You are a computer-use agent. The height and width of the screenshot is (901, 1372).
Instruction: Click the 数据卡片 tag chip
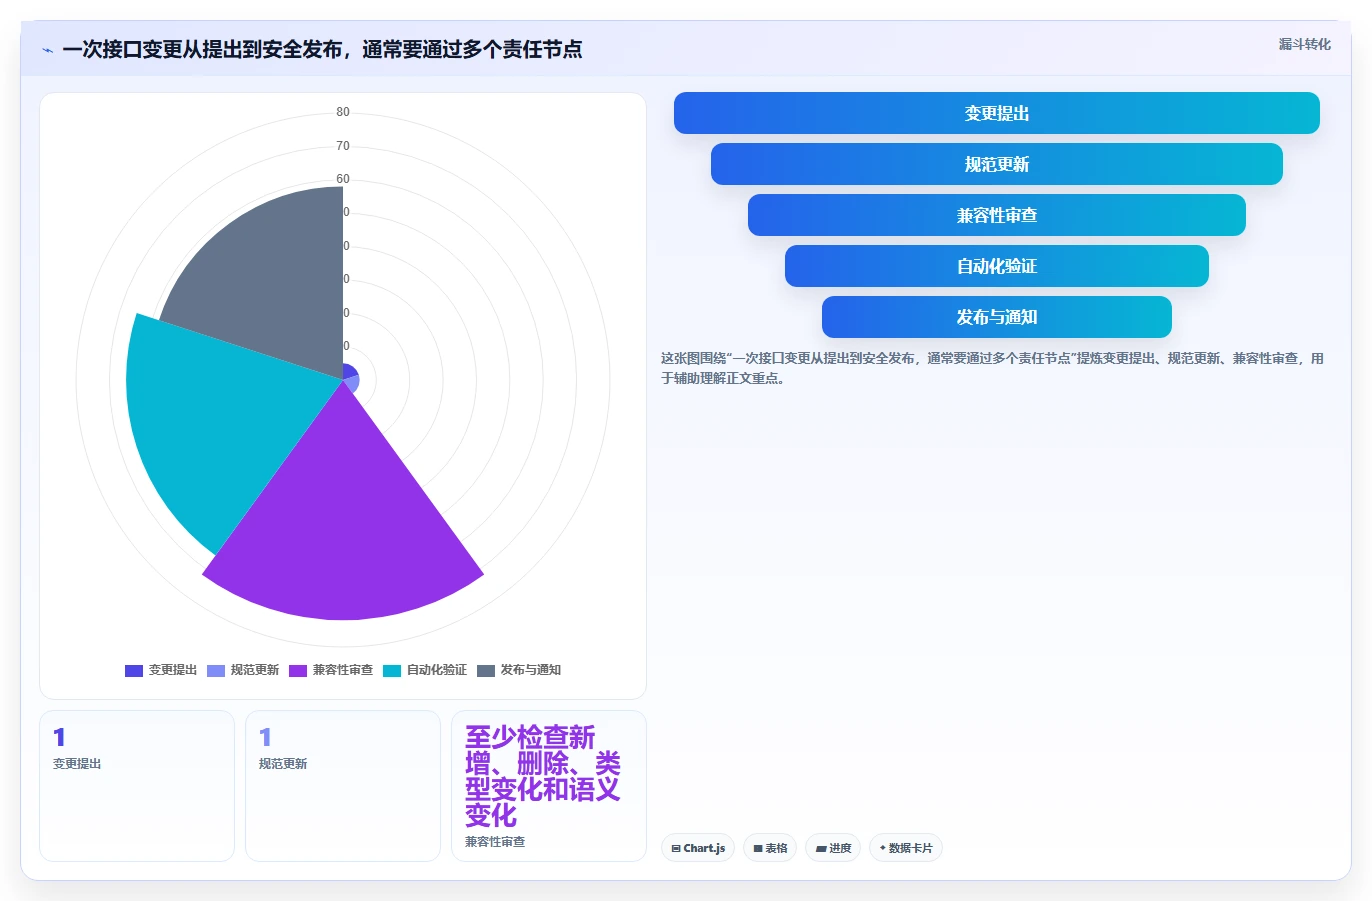point(906,848)
